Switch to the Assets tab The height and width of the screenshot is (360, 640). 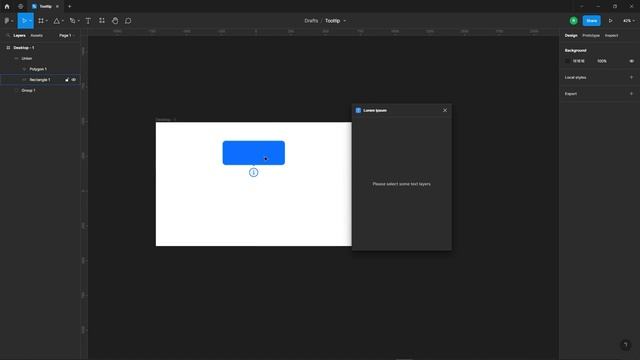tap(36, 36)
